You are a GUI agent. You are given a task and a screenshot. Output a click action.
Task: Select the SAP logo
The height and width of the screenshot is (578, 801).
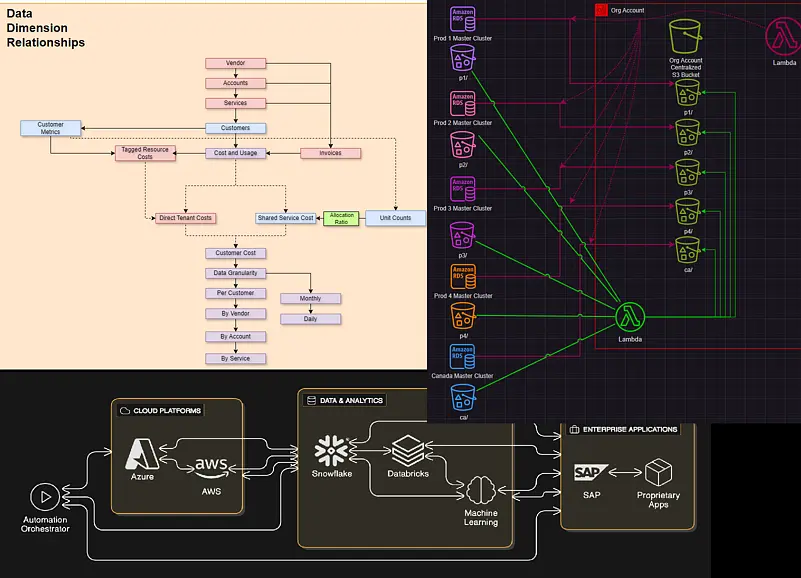tap(589, 472)
